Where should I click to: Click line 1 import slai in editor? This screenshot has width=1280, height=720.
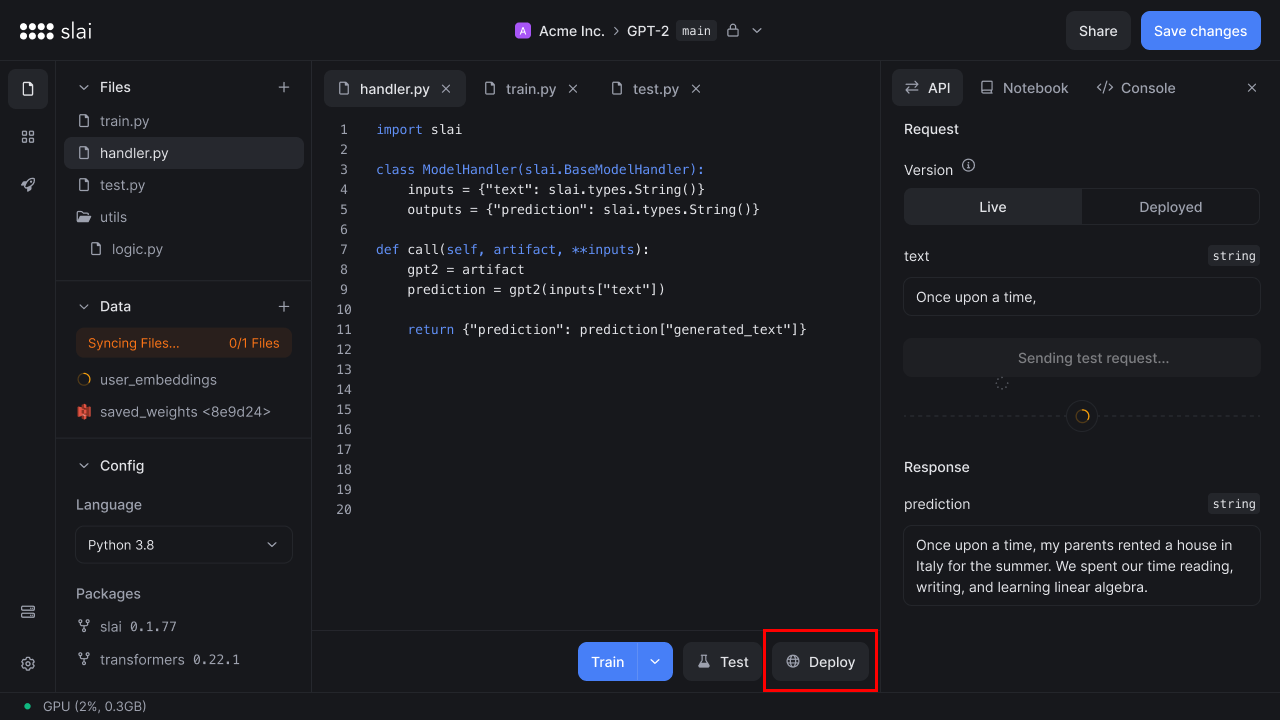[419, 129]
